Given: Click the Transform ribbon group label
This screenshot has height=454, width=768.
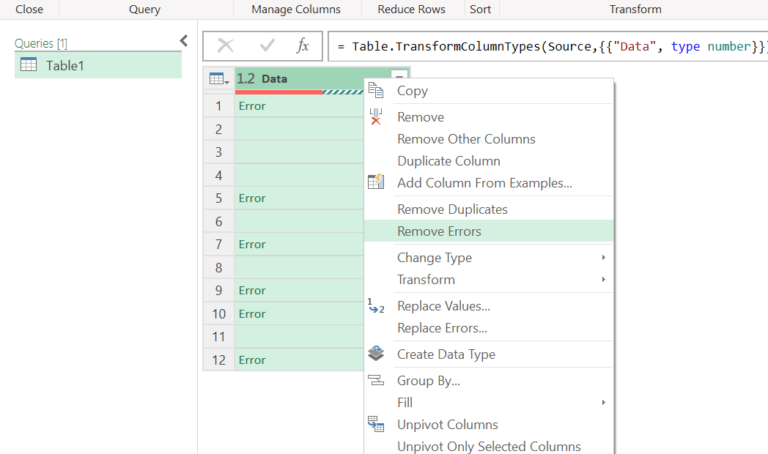Looking at the screenshot, I should tap(635, 9).
